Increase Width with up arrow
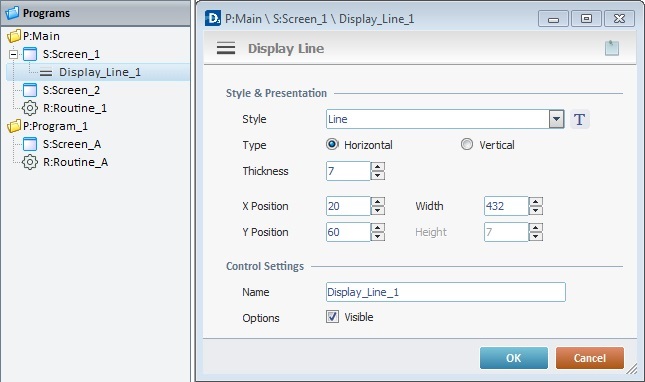The image size is (645, 382). click(x=535, y=201)
